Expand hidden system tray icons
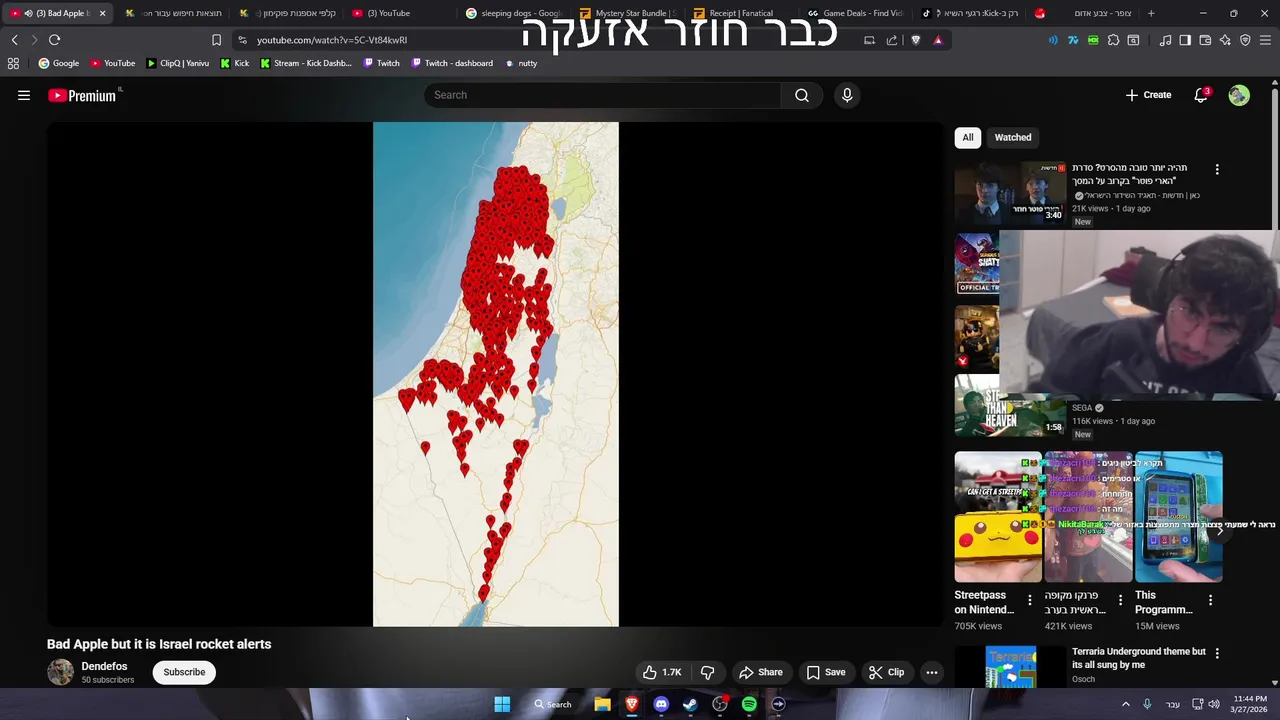The image size is (1280, 720). click(1125, 704)
